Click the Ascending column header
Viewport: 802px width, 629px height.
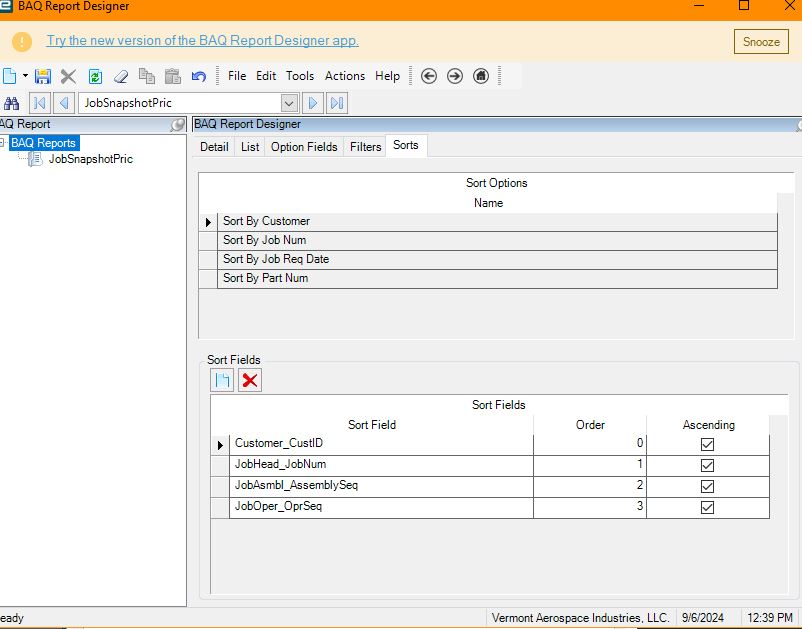click(708, 425)
